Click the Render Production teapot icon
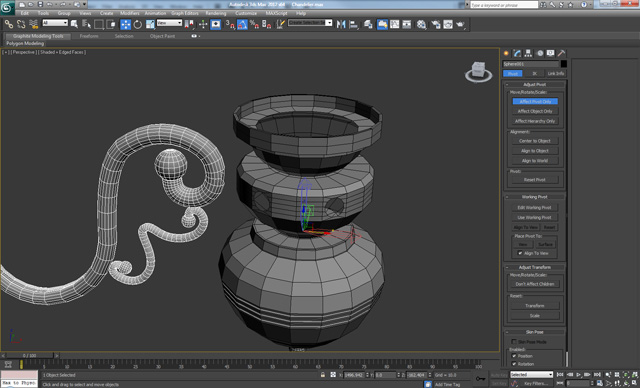The height and width of the screenshot is (388, 640). click(460, 24)
